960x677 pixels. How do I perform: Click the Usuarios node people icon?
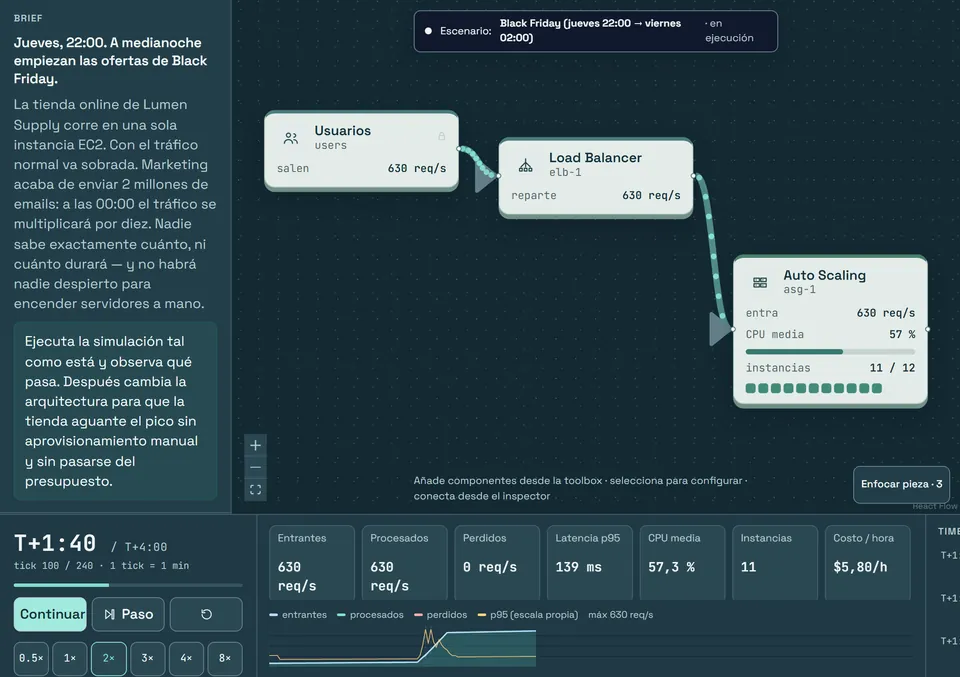pos(291,138)
